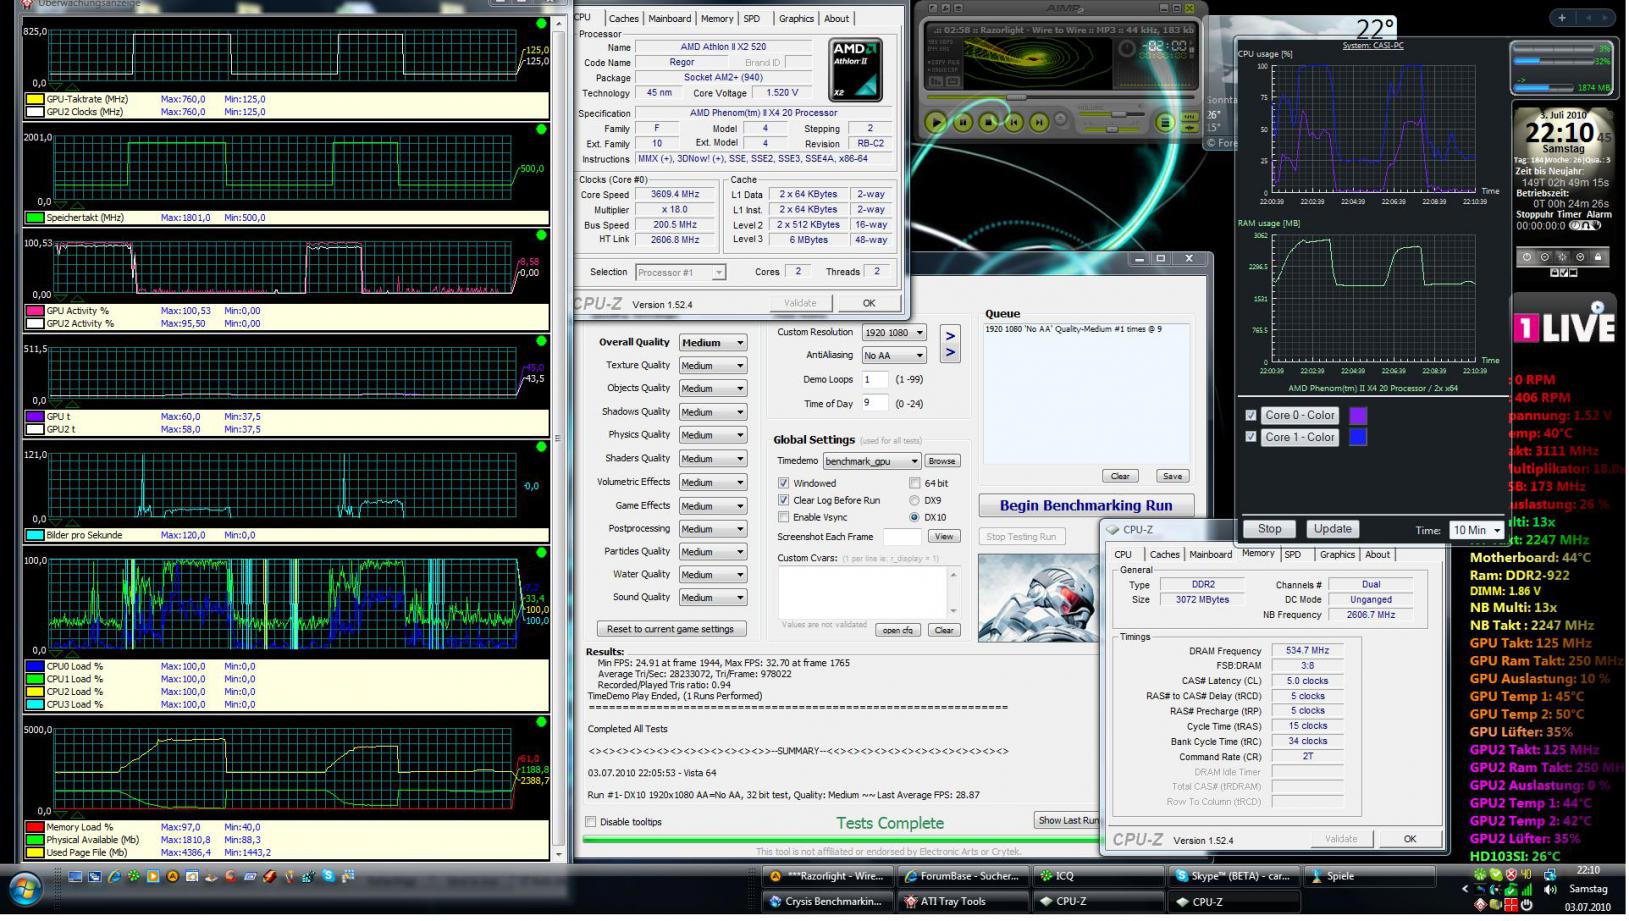The height and width of the screenshot is (921, 1629).
Task: Pause playback in the AIMP player
Action: pyautogui.click(x=963, y=122)
